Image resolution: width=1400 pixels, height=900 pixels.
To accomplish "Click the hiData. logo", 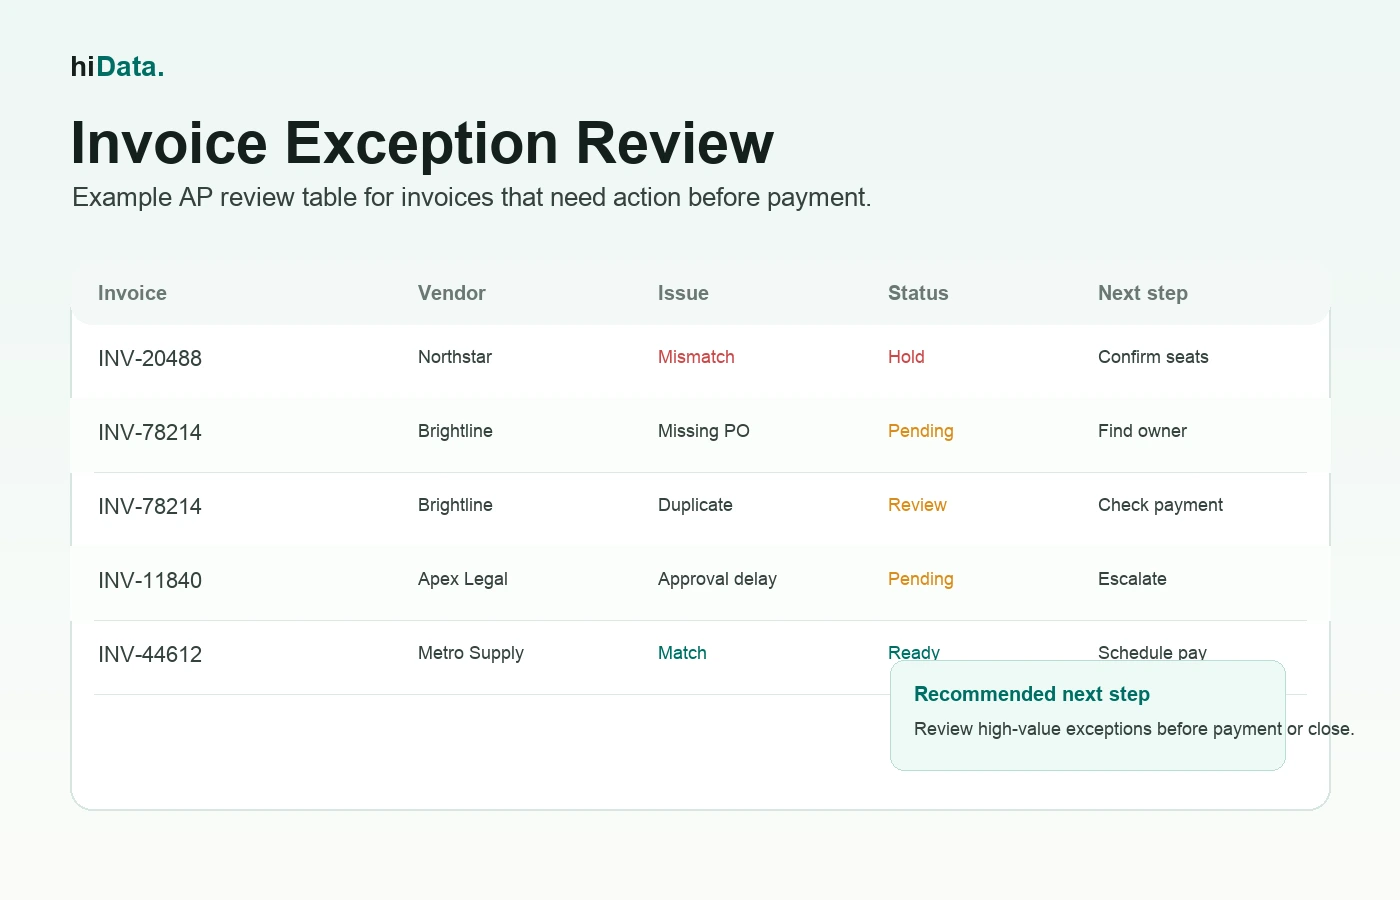I will (x=117, y=67).
